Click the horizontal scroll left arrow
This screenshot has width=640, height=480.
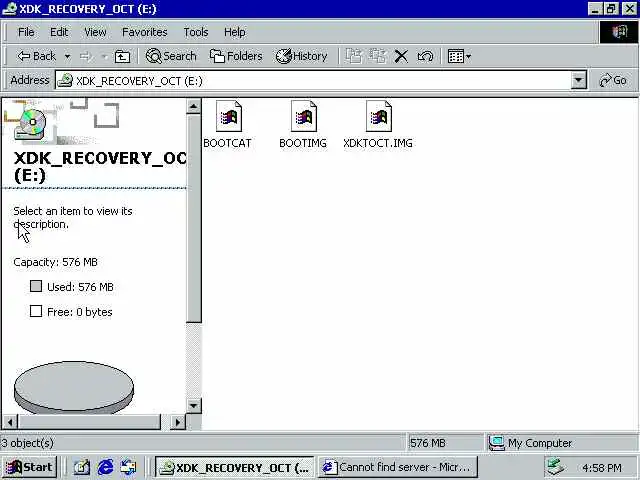10,422
